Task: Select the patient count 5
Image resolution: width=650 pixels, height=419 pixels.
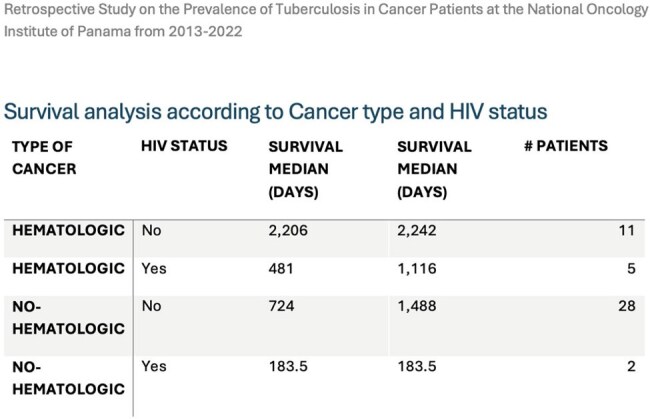Action: click(x=631, y=269)
